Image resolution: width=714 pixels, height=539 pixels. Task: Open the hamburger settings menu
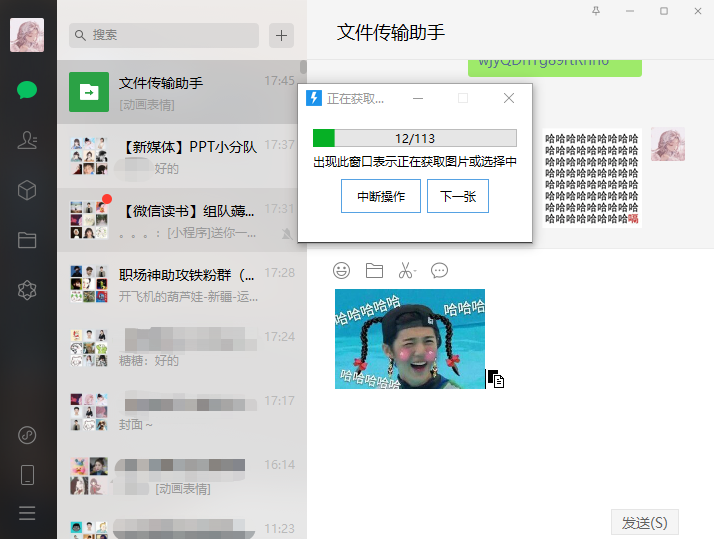27,513
